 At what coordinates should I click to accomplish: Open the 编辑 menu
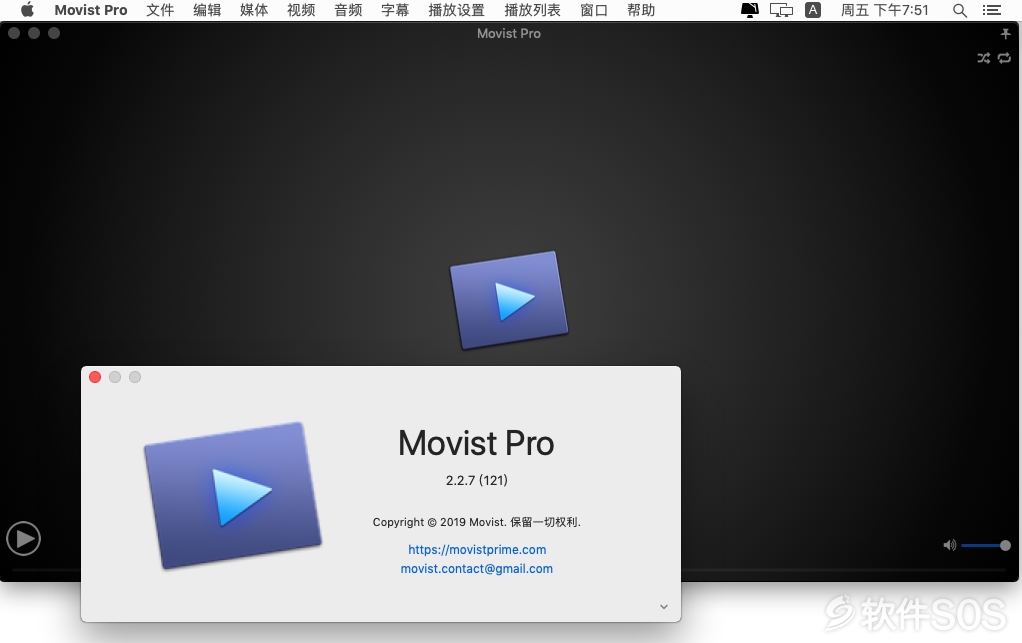tap(207, 10)
